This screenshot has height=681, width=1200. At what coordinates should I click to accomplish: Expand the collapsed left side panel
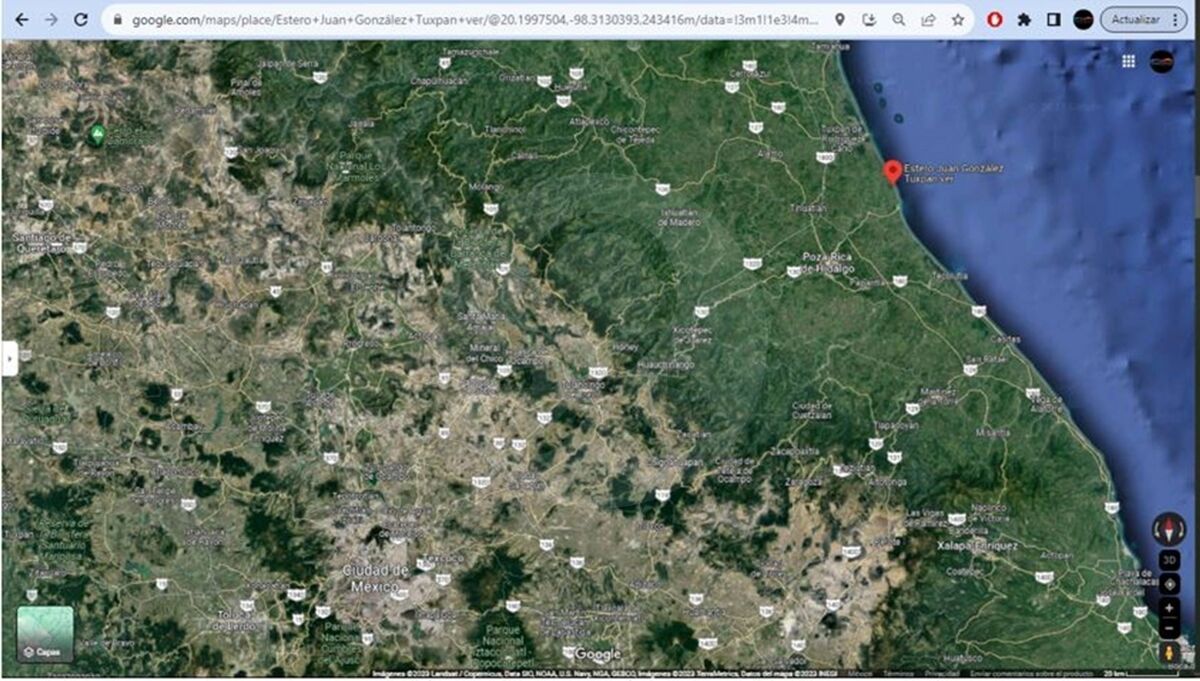9,357
